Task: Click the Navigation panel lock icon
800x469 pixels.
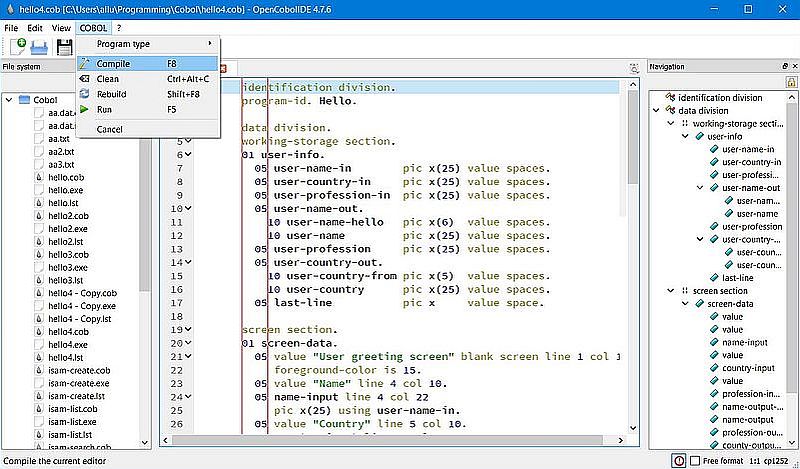Action: coord(791,82)
